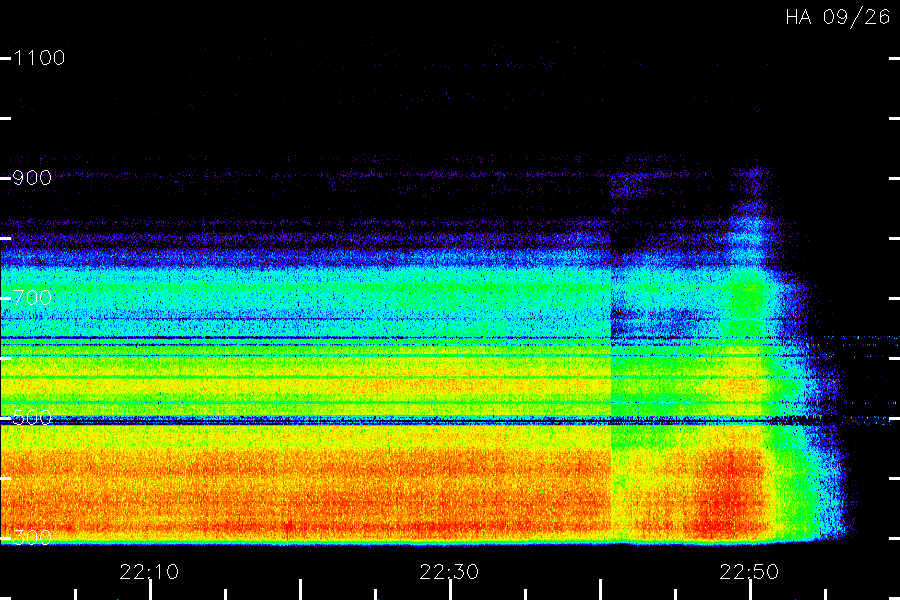Click the 300 frequency axis label
This screenshot has width=900, height=600.
(32, 538)
